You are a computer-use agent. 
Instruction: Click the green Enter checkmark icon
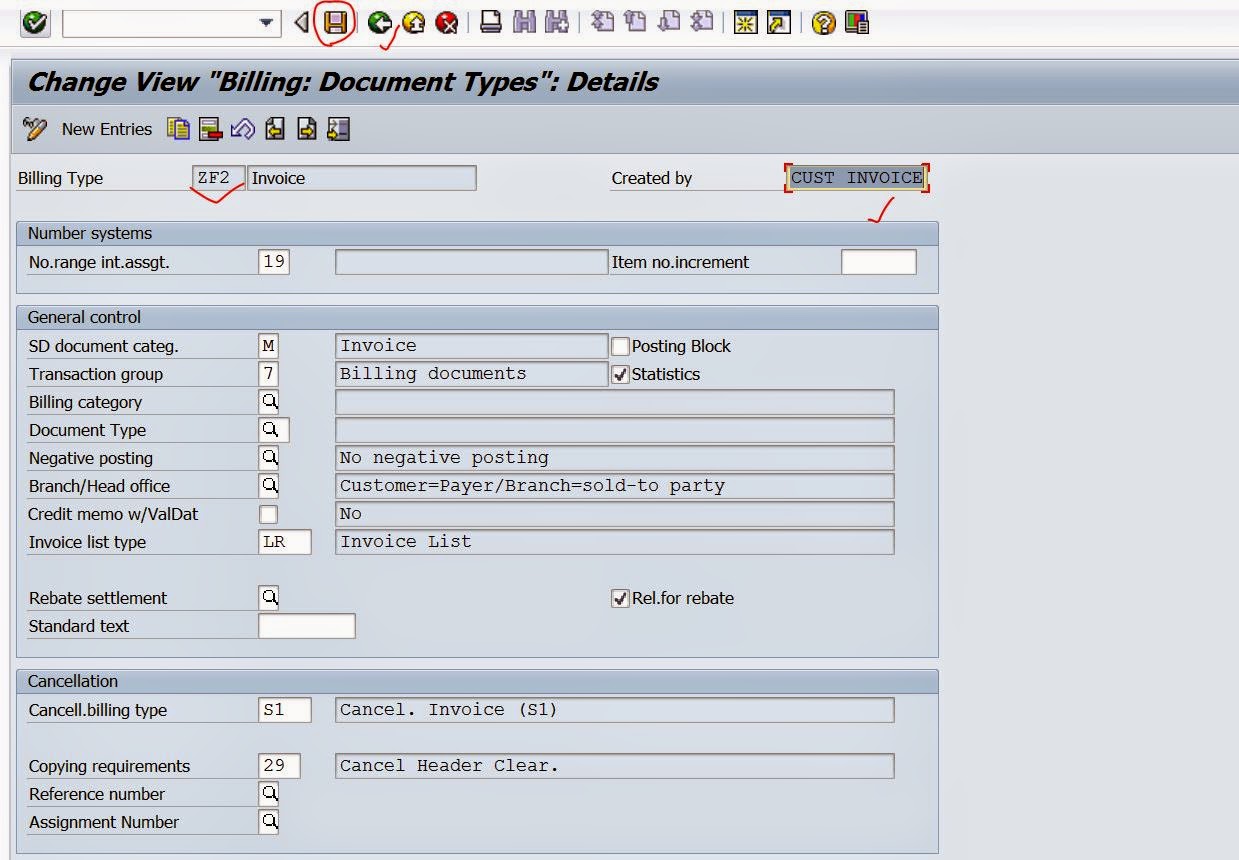(35, 22)
